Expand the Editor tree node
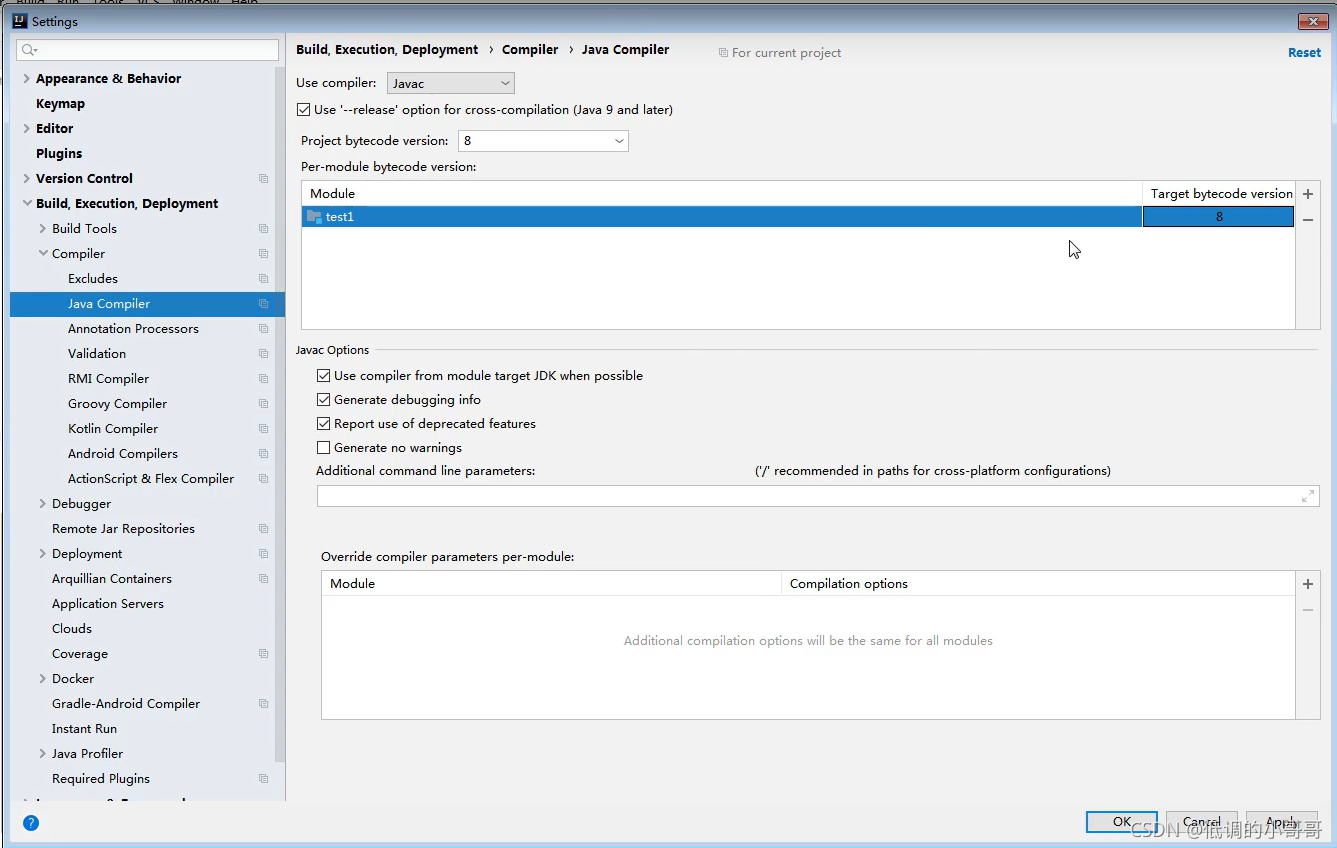 pyautogui.click(x=27, y=129)
